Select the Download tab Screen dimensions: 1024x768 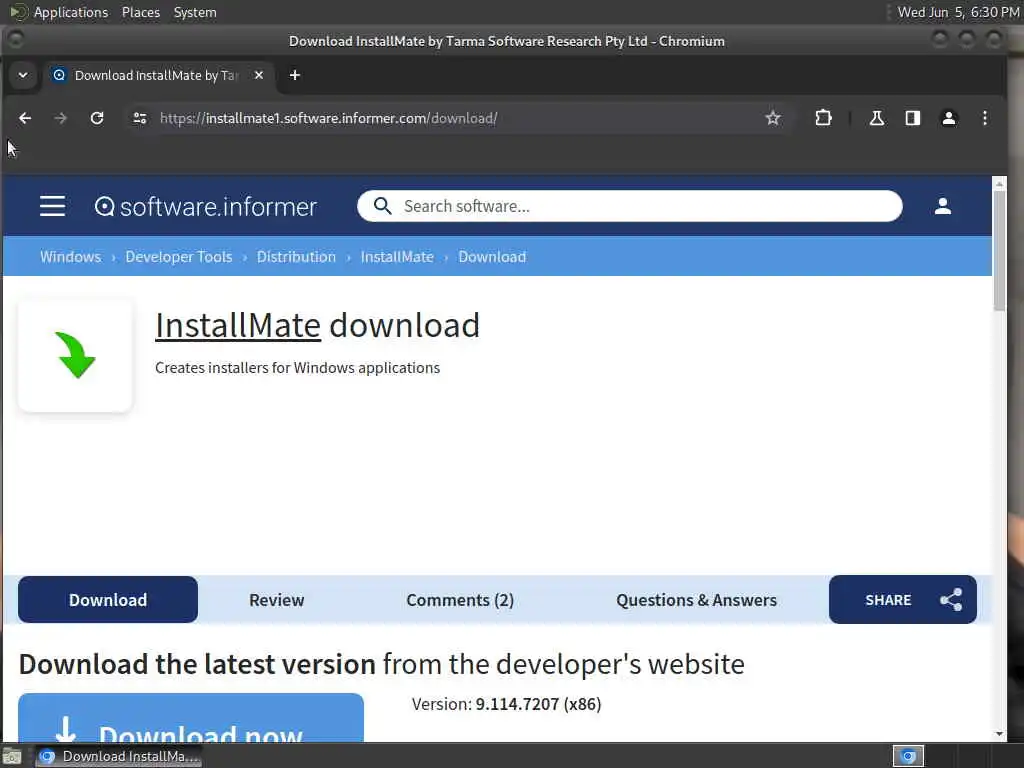(108, 600)
